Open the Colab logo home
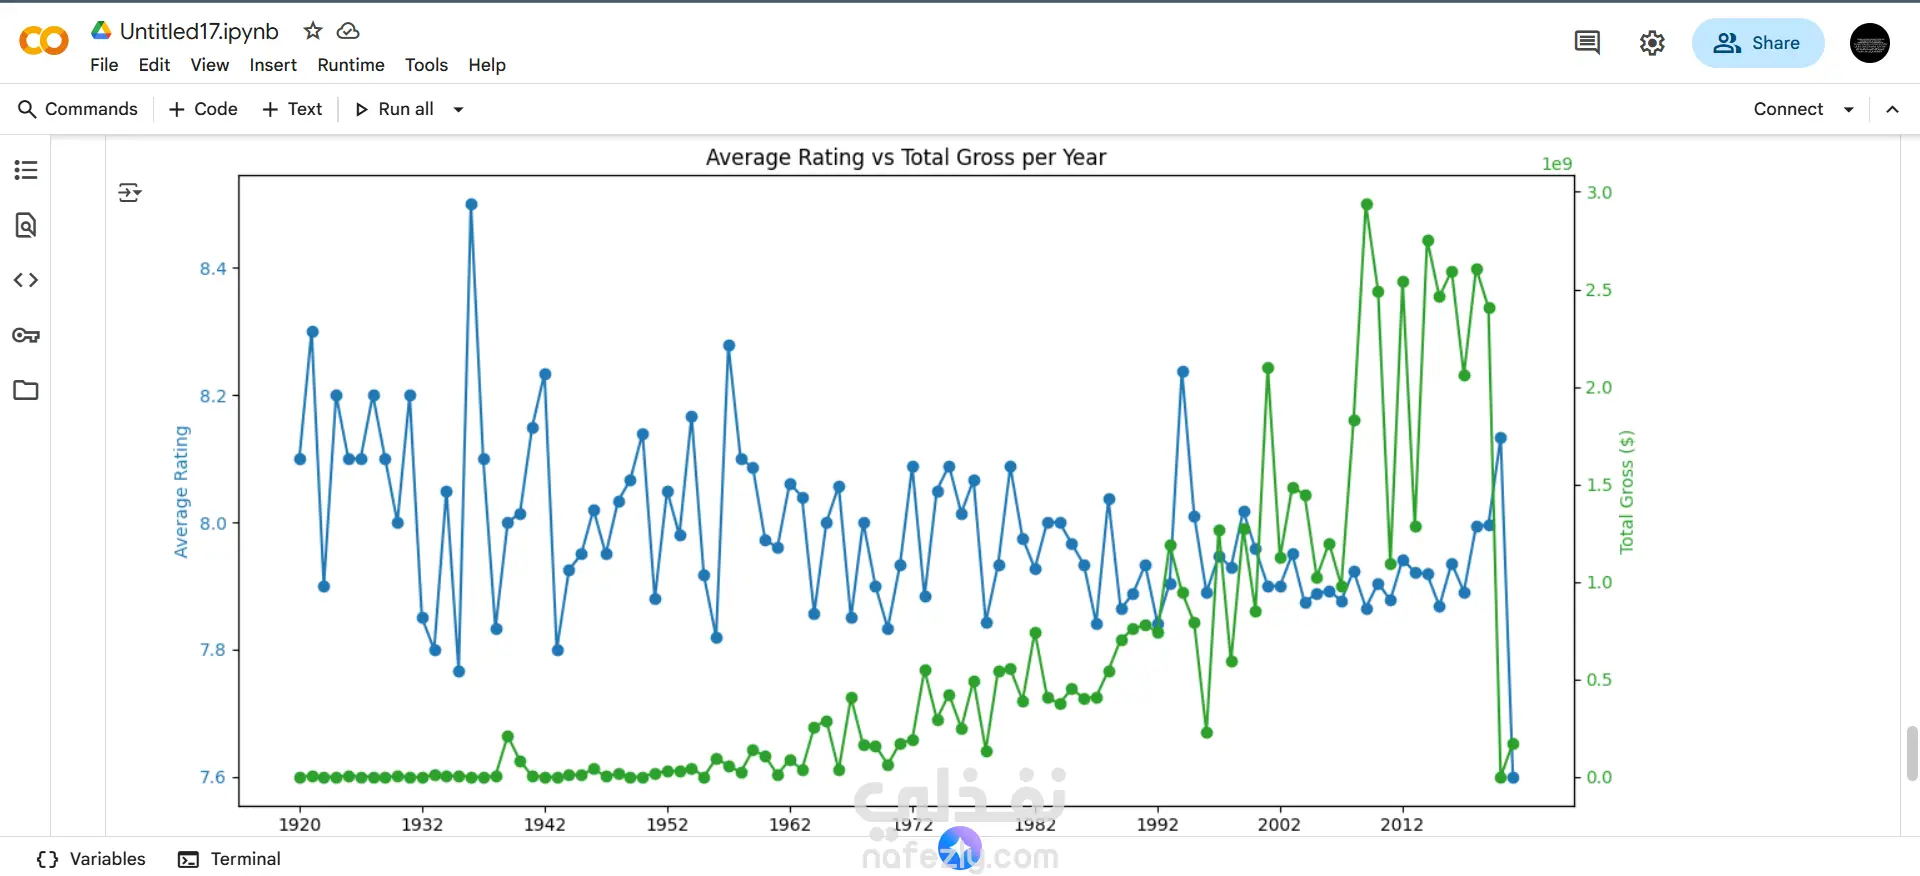 [x=44, y=41]
